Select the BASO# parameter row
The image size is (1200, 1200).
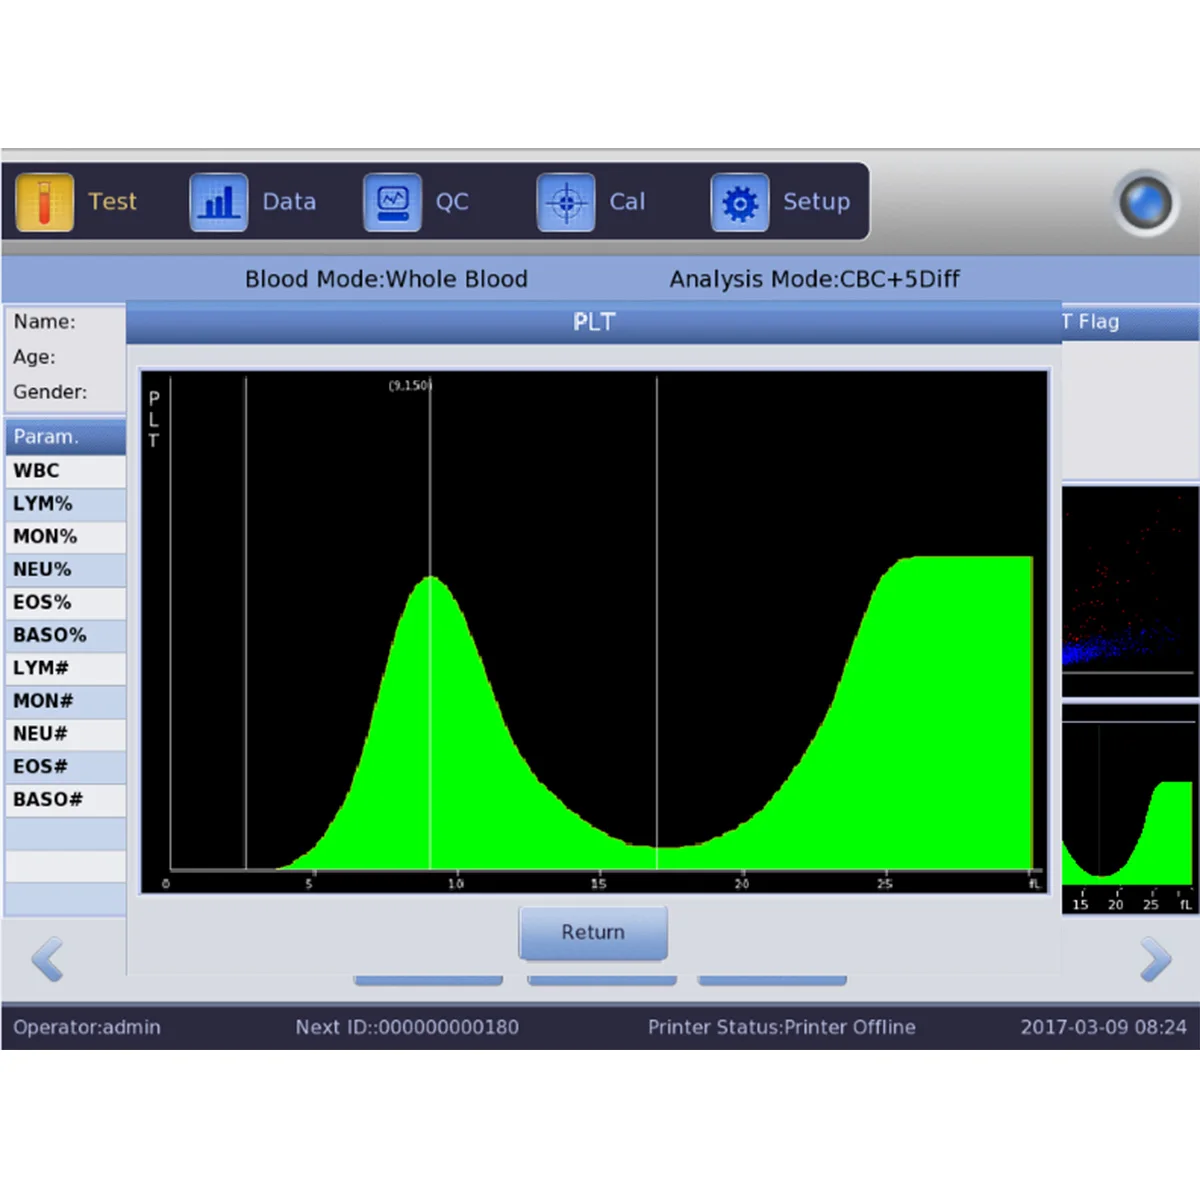point(65,800)
